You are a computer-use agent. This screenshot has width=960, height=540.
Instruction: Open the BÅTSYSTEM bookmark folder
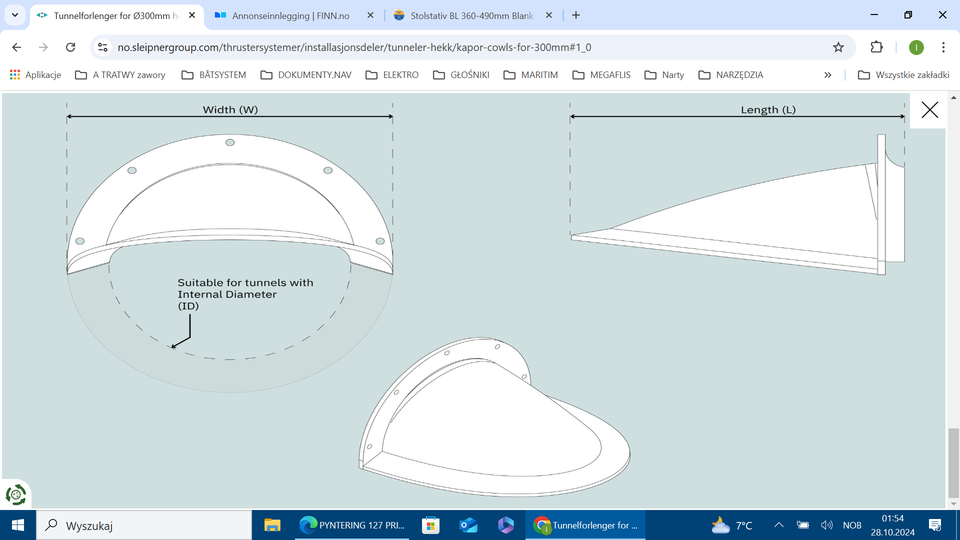coord(214,75)
